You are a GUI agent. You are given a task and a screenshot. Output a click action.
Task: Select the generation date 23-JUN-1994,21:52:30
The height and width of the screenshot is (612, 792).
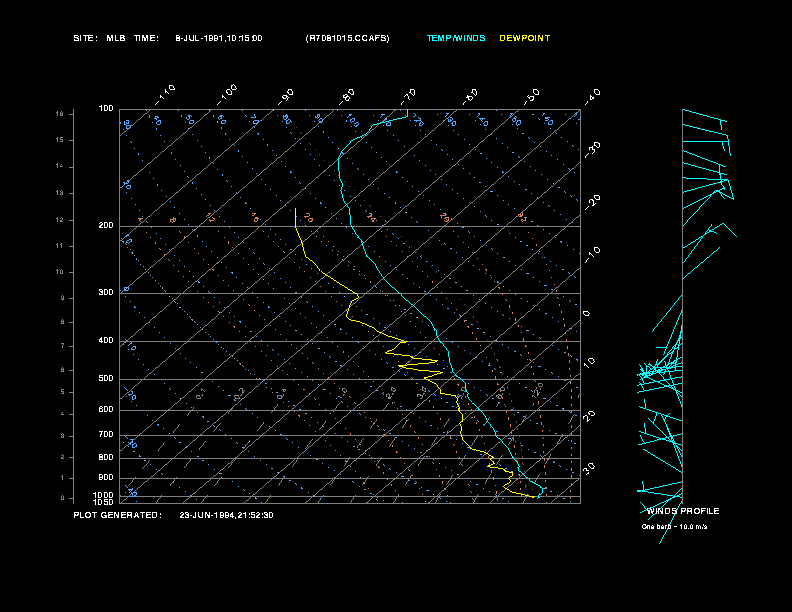226,515
